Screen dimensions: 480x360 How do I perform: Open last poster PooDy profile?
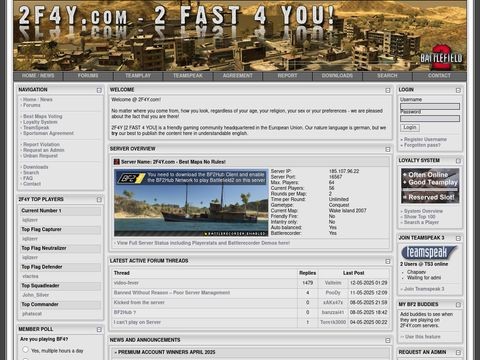(x=333, y=293)
